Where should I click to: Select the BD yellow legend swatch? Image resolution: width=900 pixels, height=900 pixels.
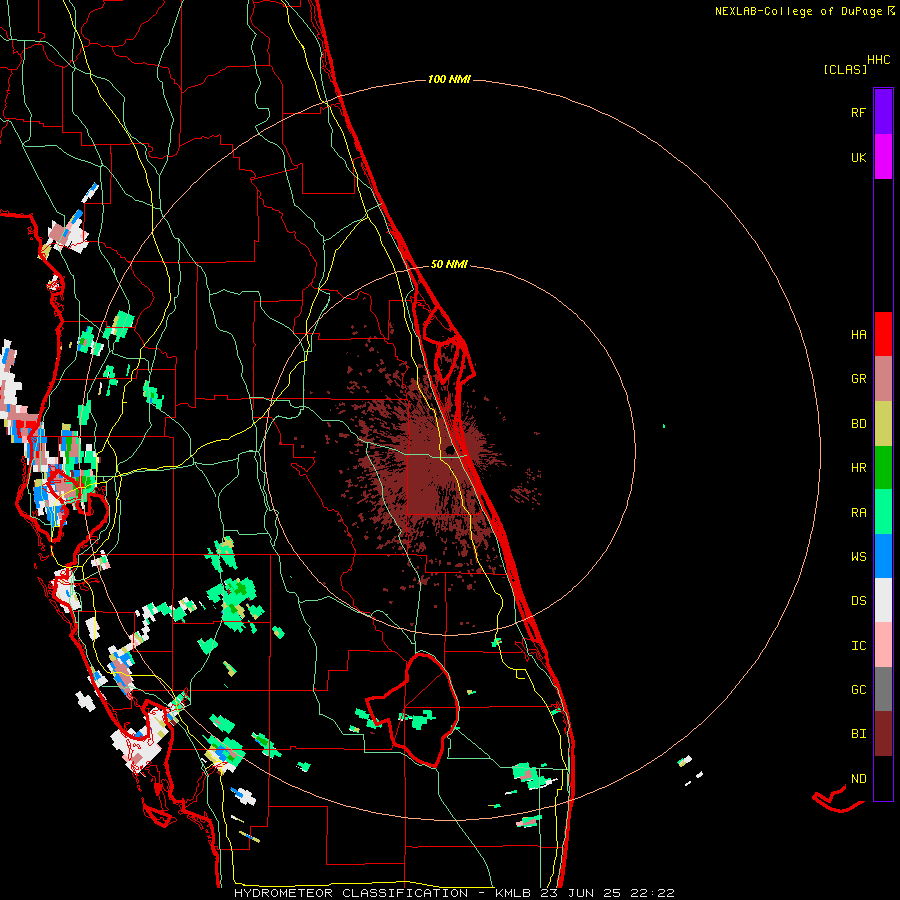883,424
